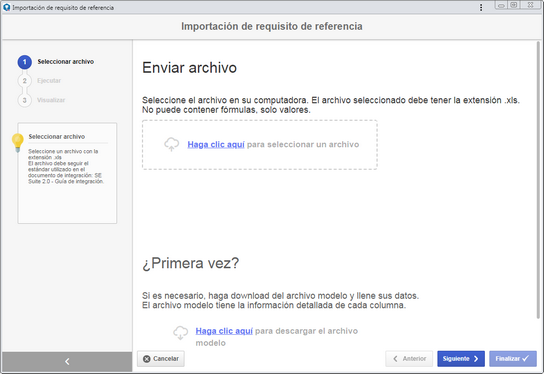Click the Cancelar button

pyautogui.click(x=161, y=359)
